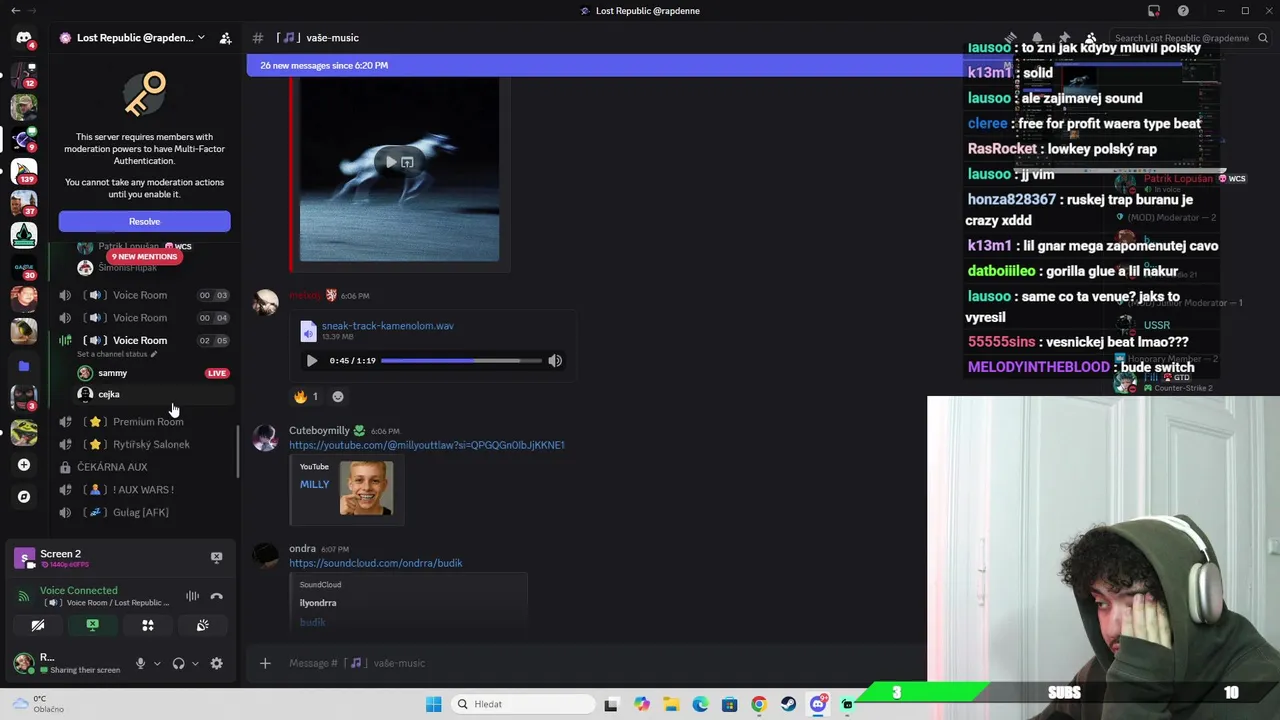Screen dimensions: 1280x720
Task: Set a channel status
Action: click(117, 354)
